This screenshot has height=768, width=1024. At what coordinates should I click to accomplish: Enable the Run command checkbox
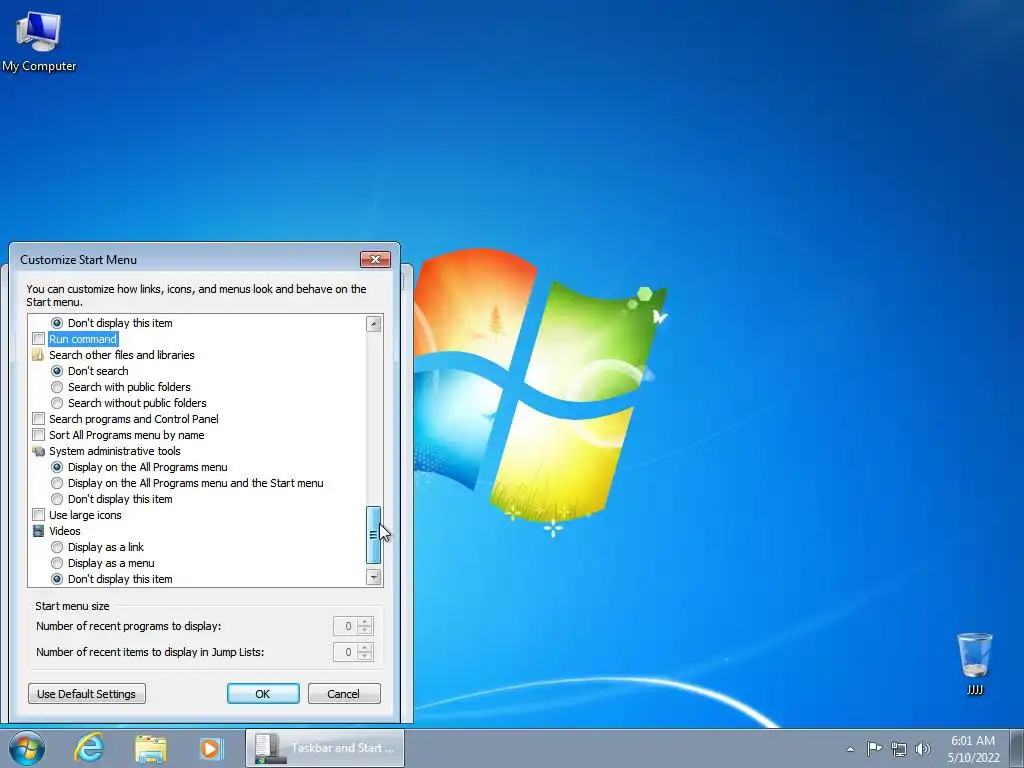click(x=39, y=339)
